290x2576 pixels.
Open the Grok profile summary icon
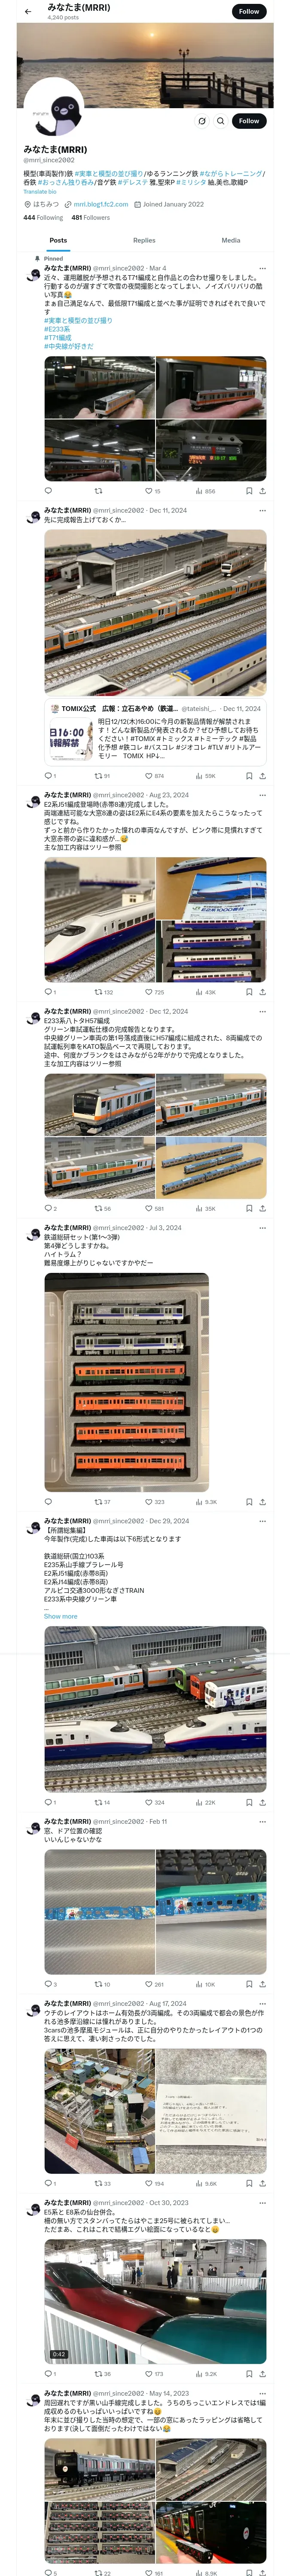pos(201,120)
